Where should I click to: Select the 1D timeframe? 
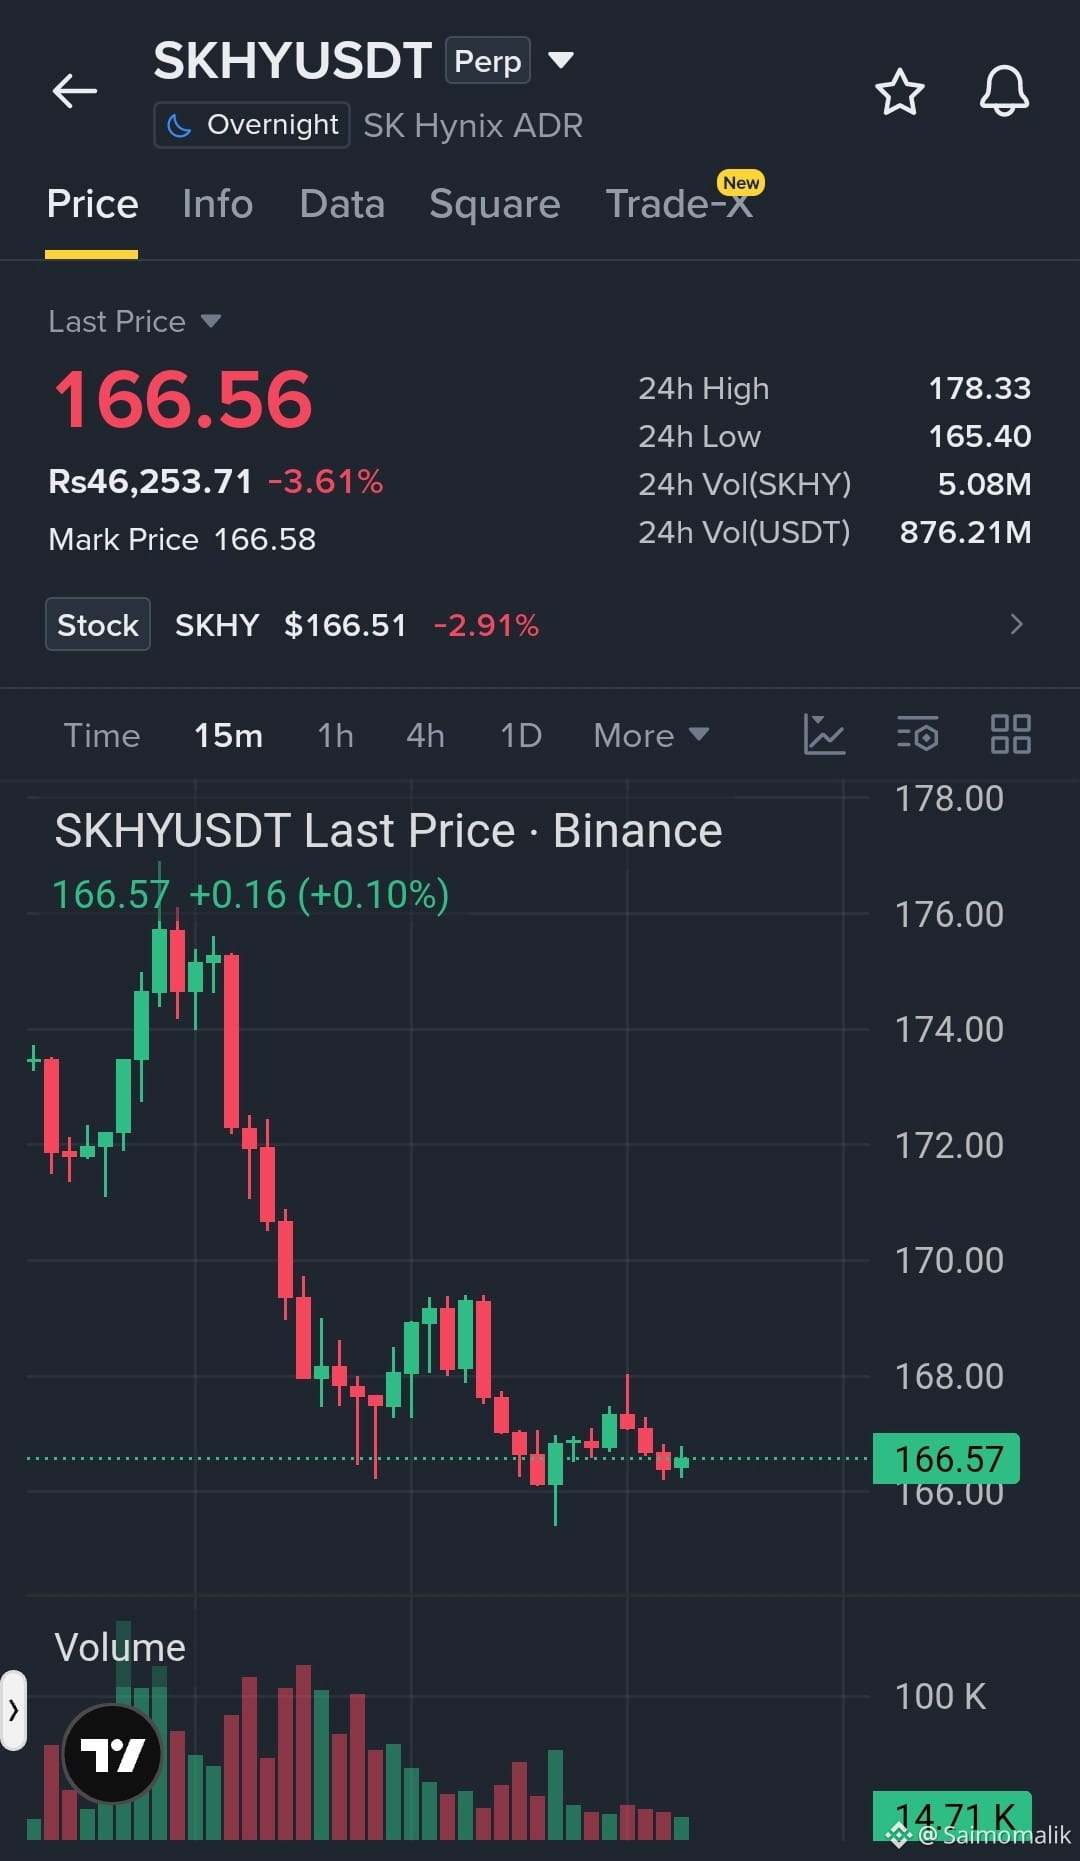[x=520, y=735]
